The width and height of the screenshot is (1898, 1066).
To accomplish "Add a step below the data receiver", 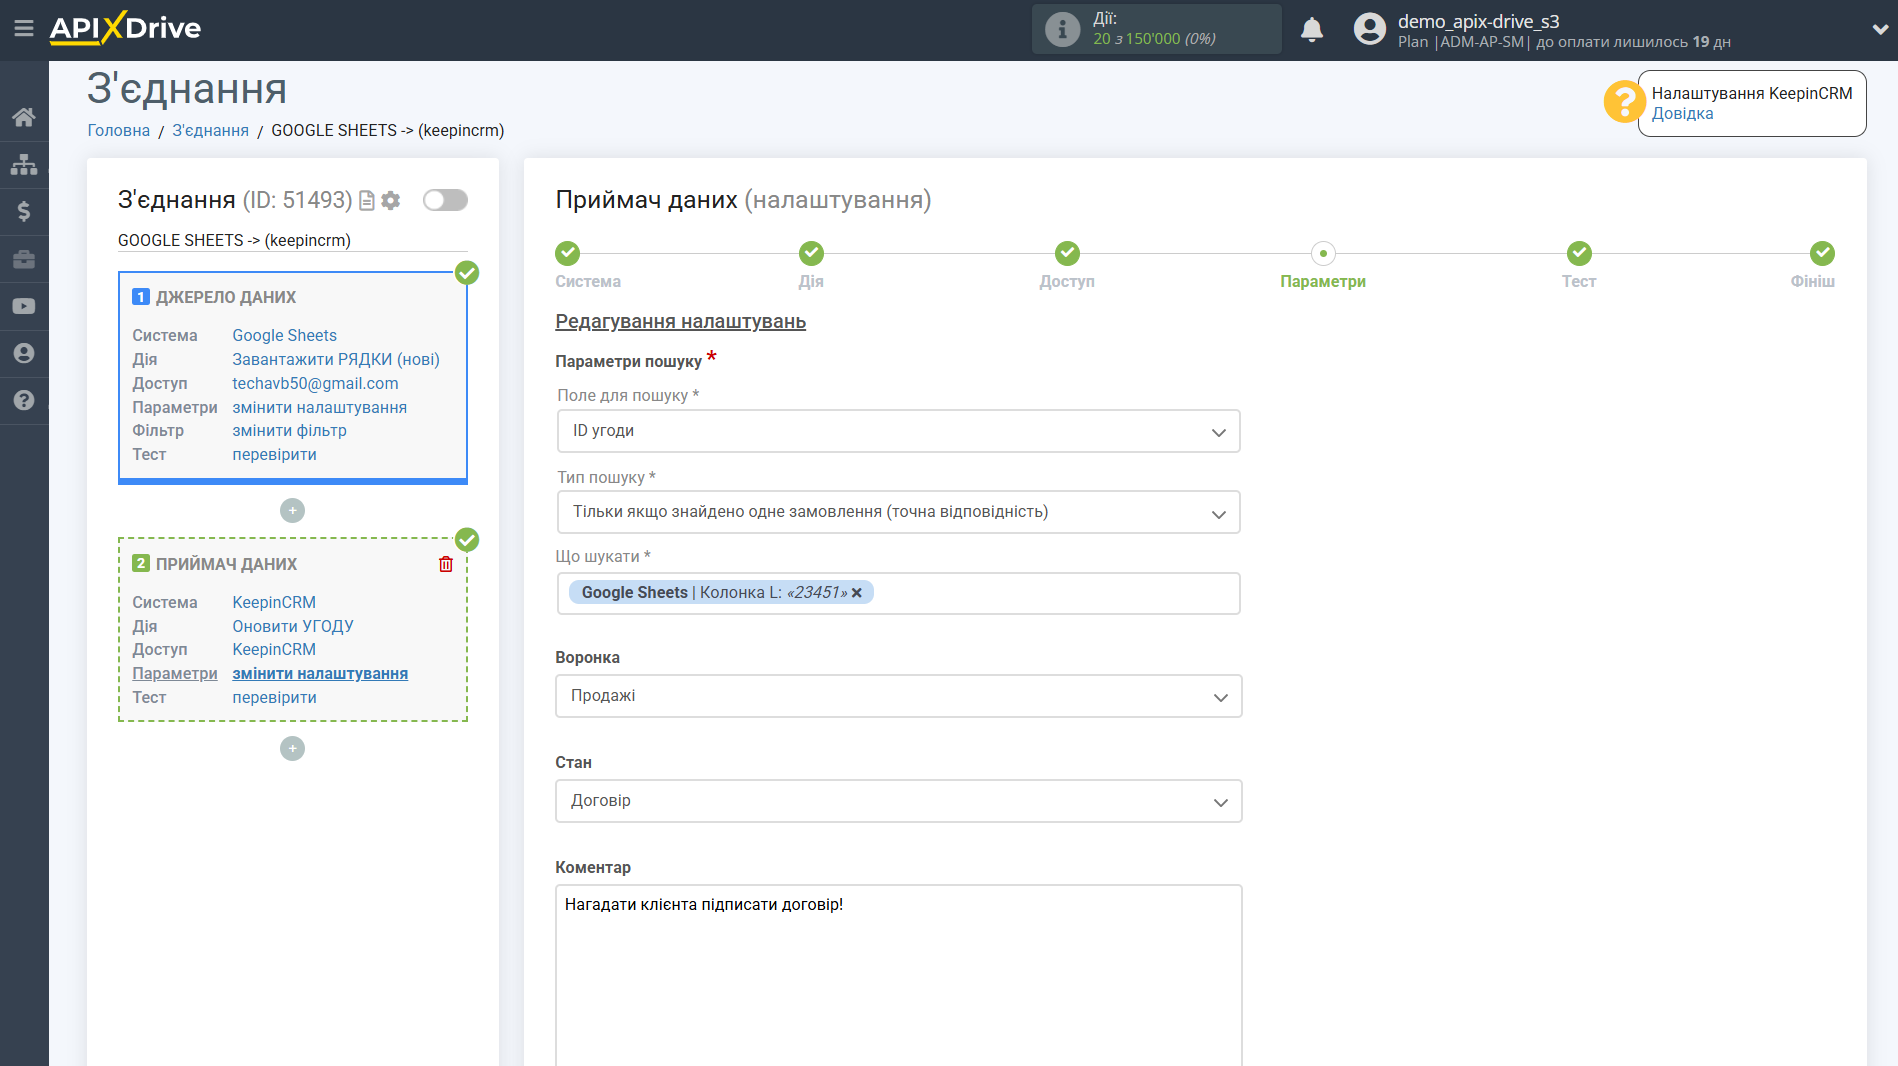I will point(292,749).
